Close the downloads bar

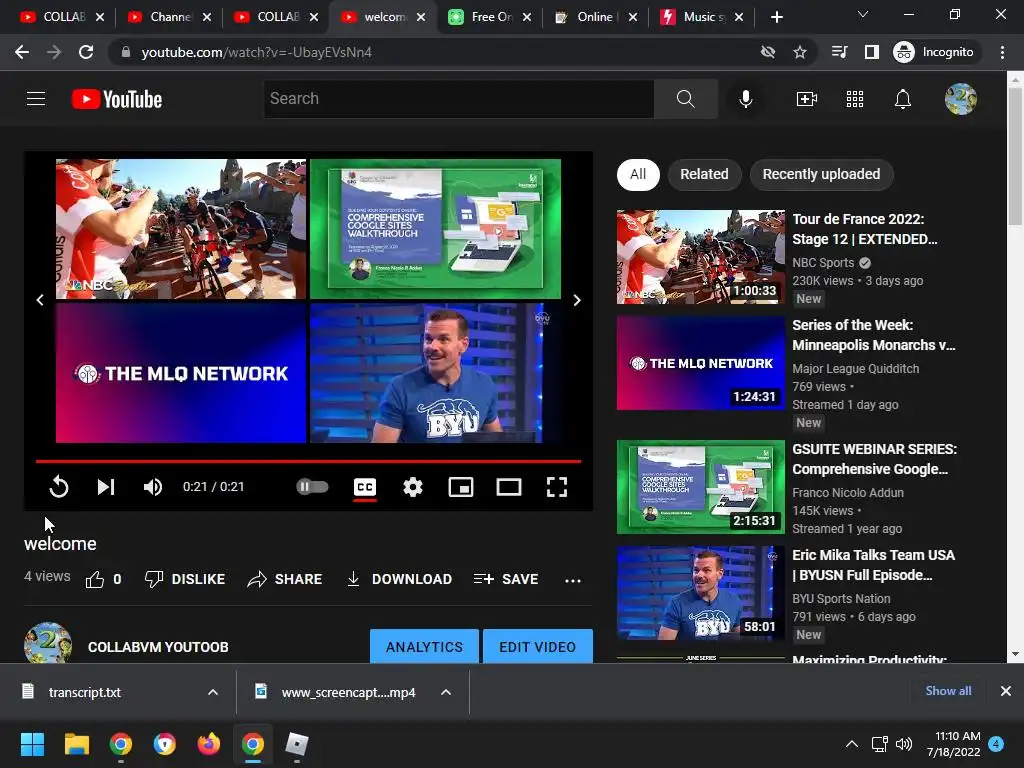pyautogui.click(x=1006, y=691)
